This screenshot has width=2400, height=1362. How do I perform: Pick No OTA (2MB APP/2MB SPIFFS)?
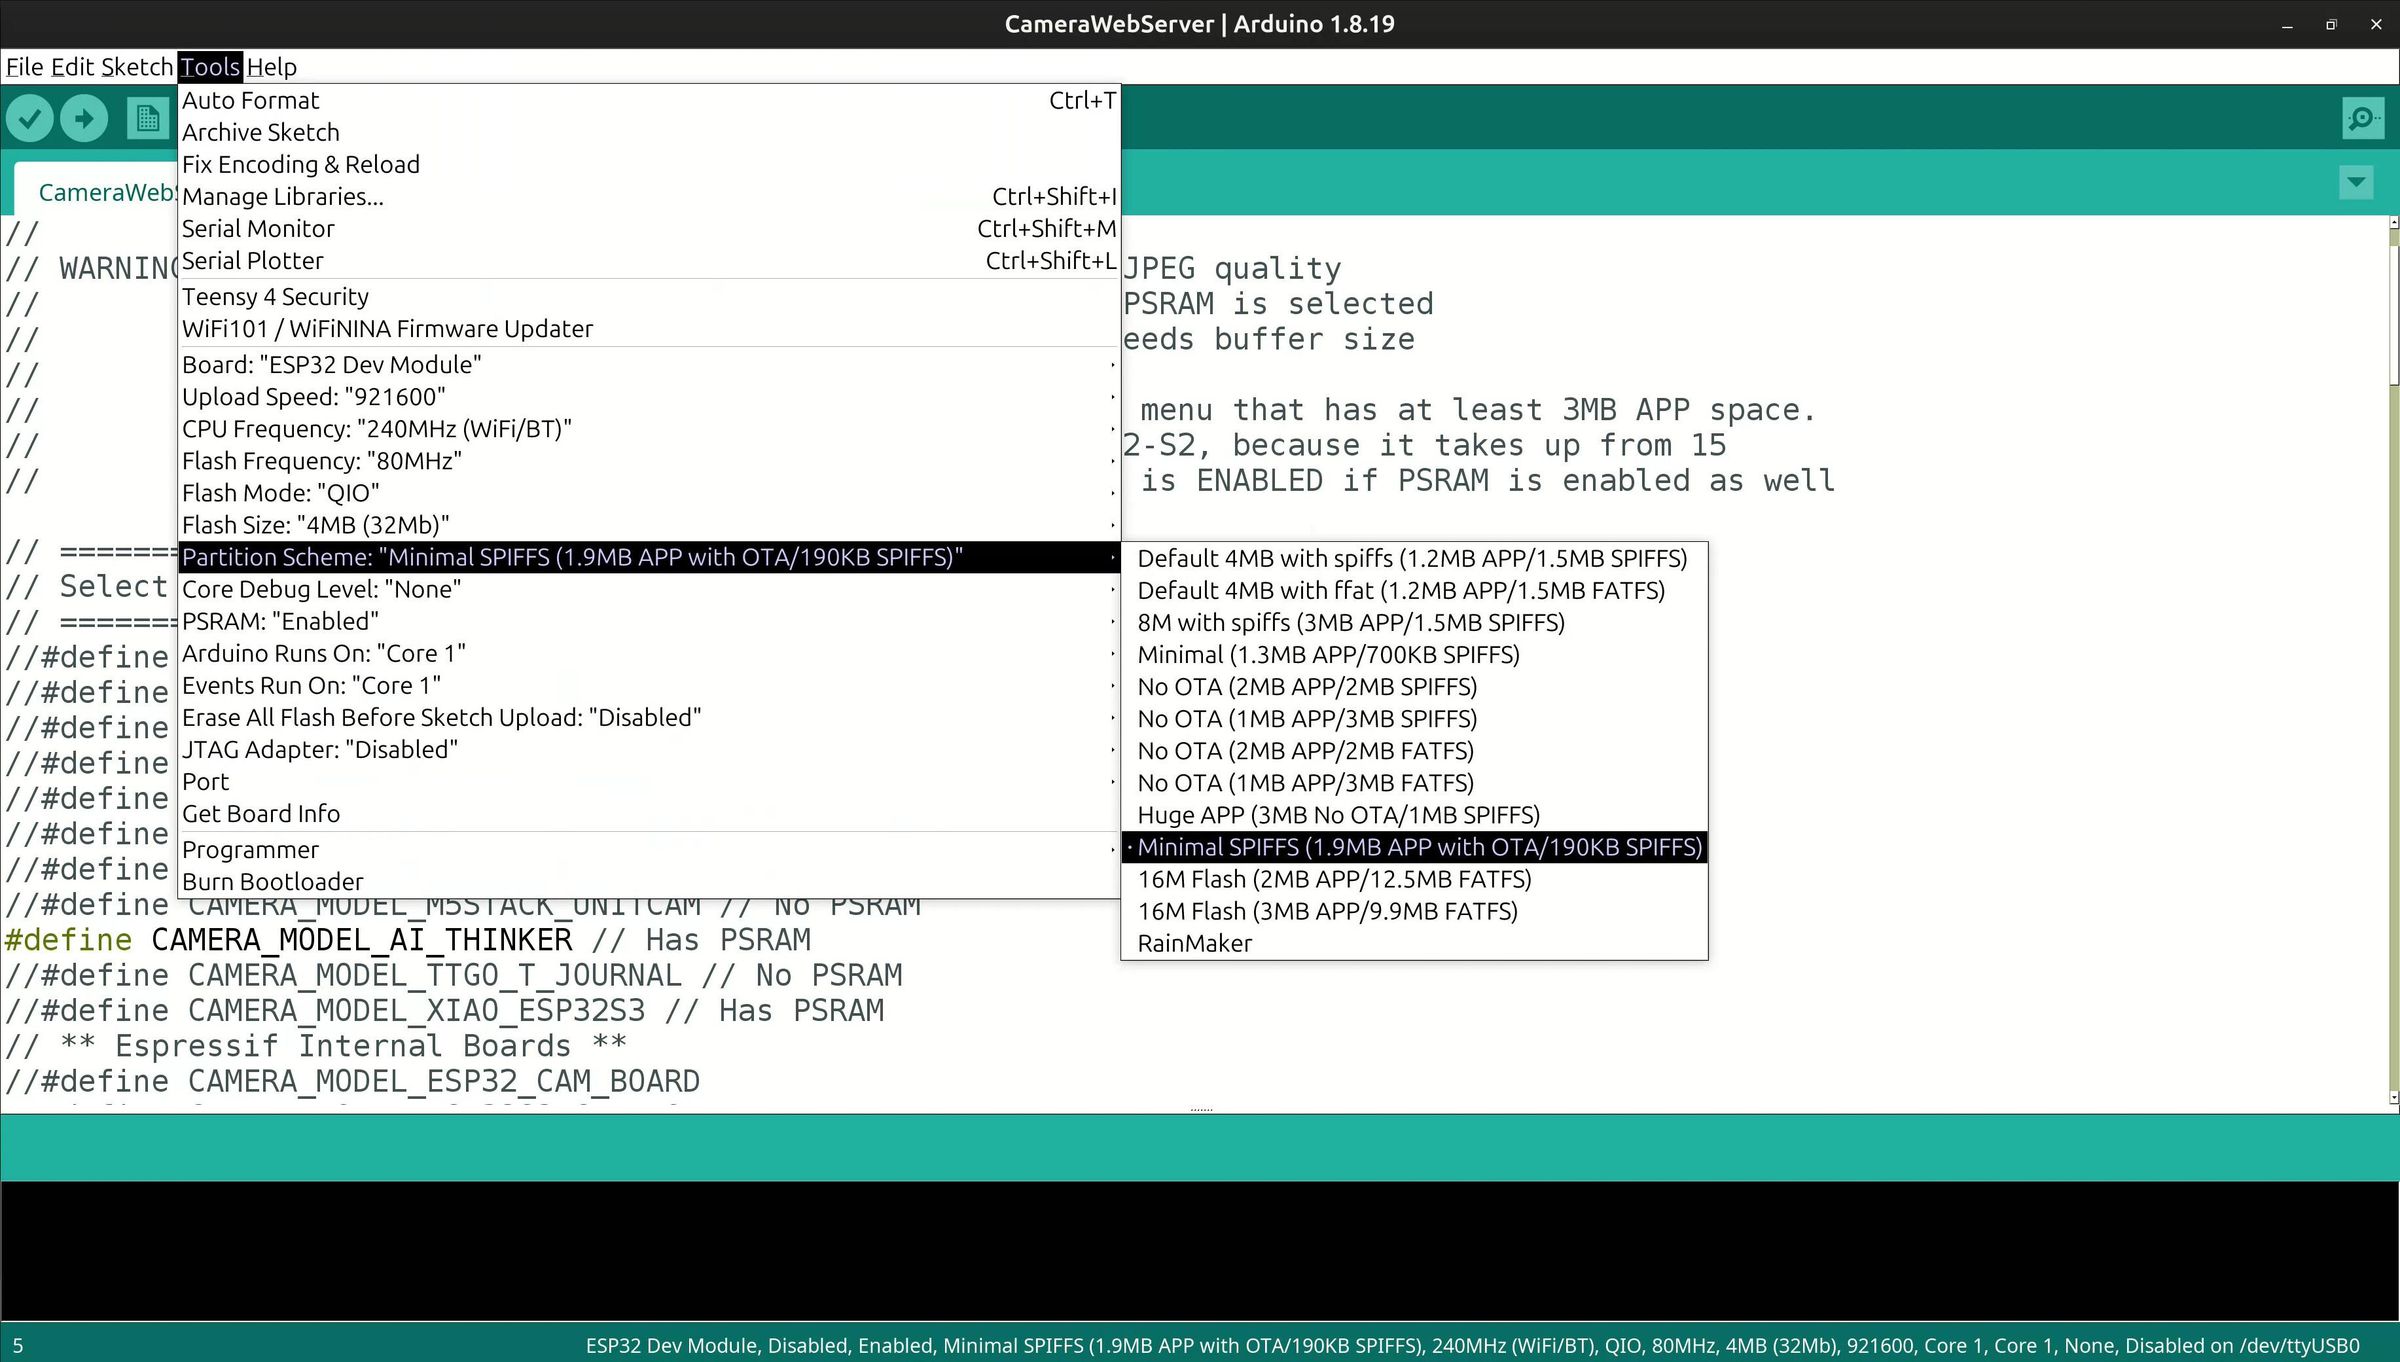tap(1306, 687)
